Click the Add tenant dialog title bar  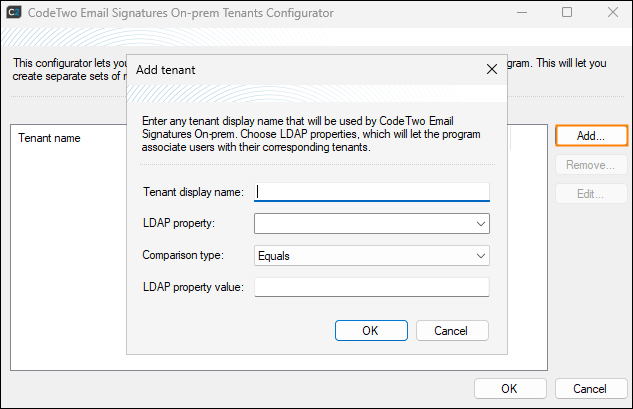coord(300,70)
